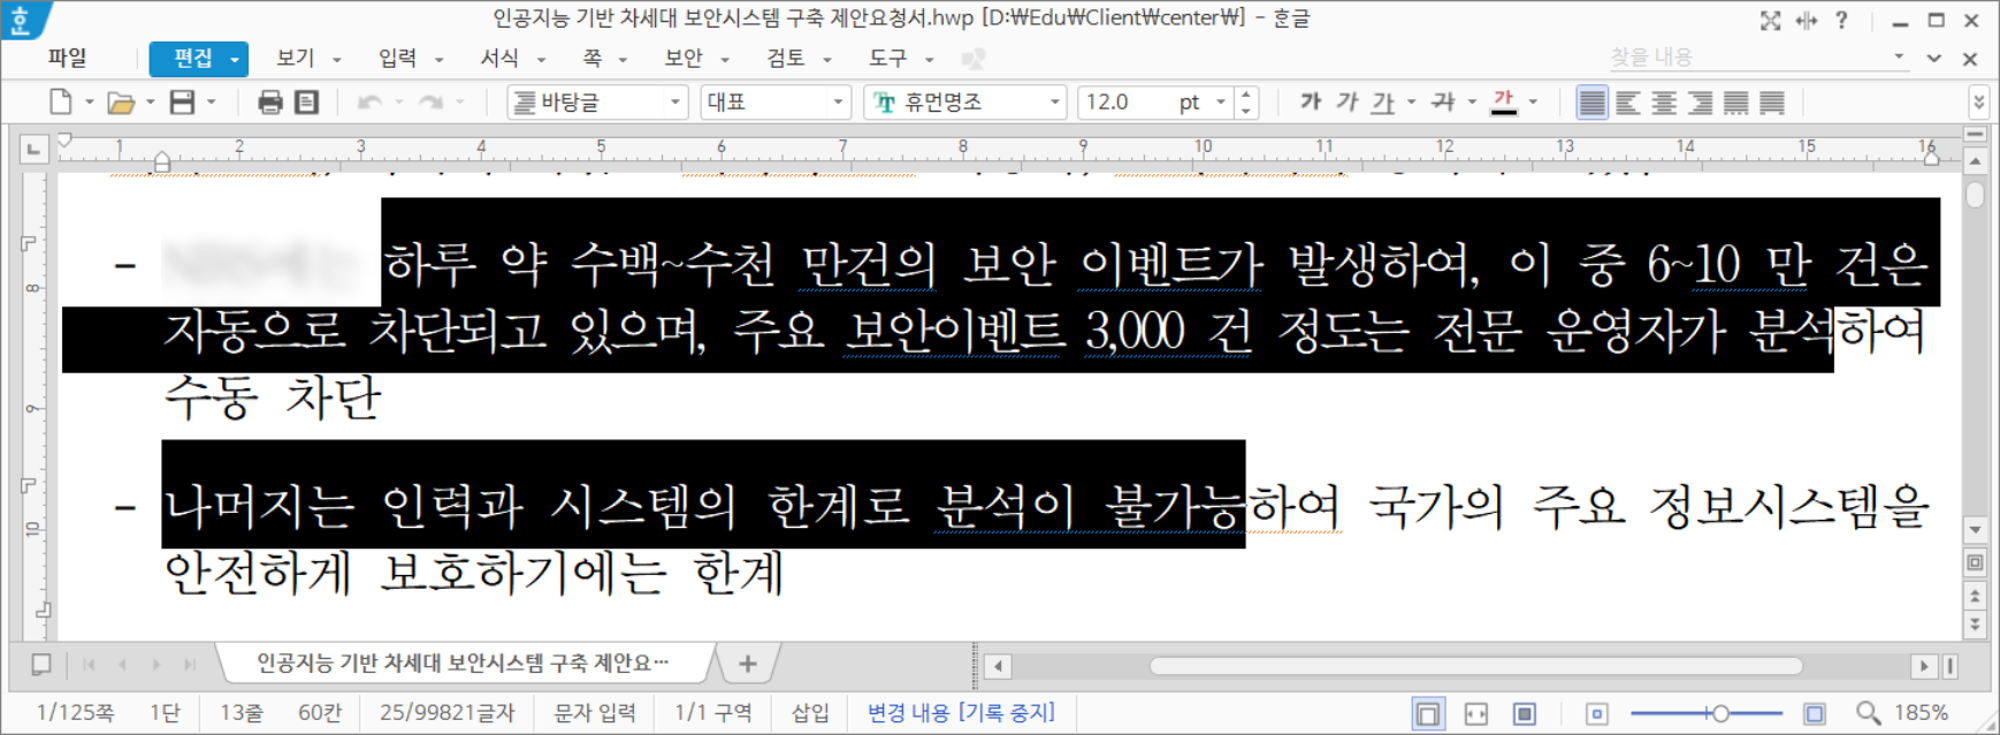
Task: Center align the paragraph
Action: 1664,102
